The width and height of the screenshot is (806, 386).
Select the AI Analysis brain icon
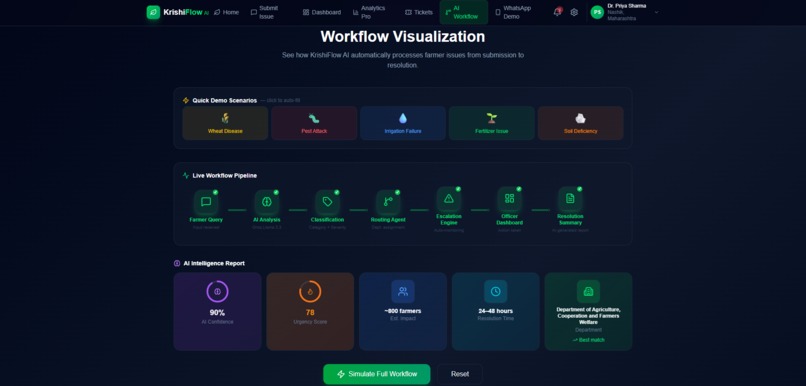(266, 201)
